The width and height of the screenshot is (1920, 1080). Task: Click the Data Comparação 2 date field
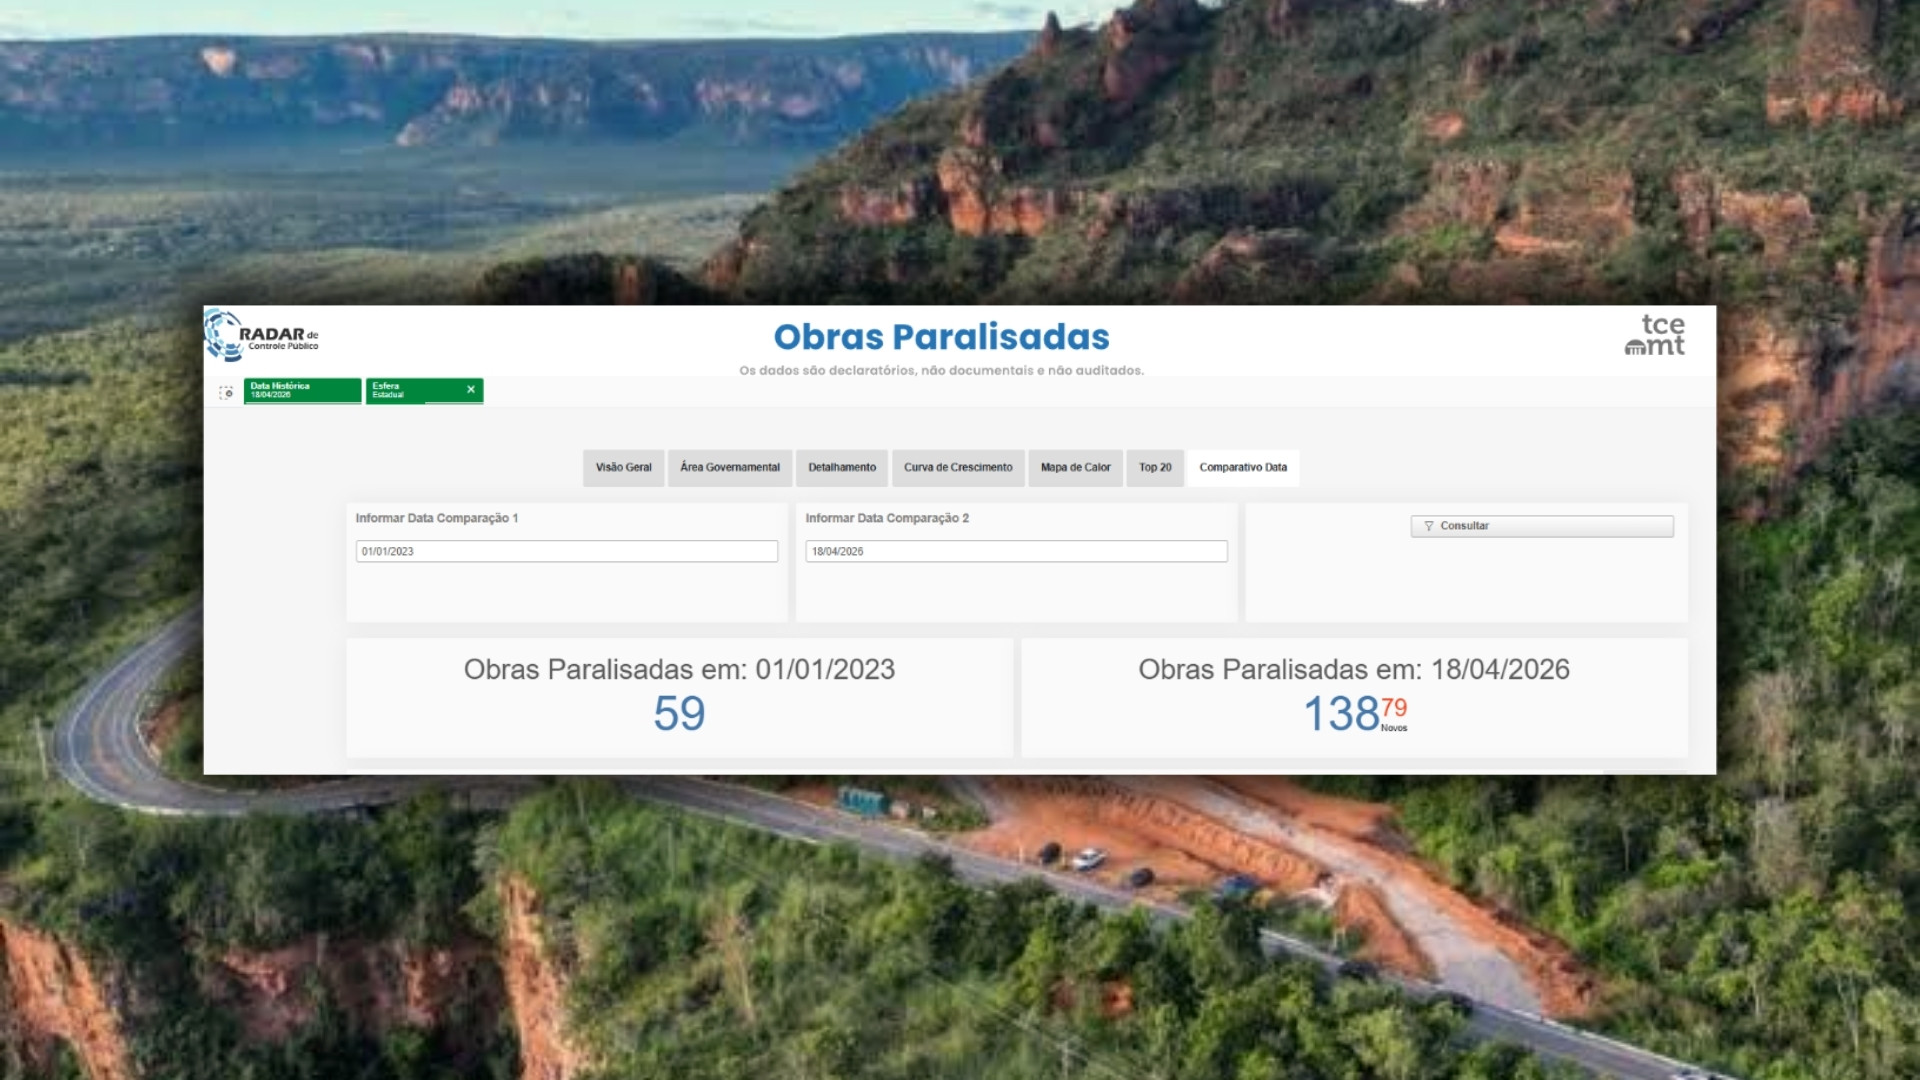1016,552
